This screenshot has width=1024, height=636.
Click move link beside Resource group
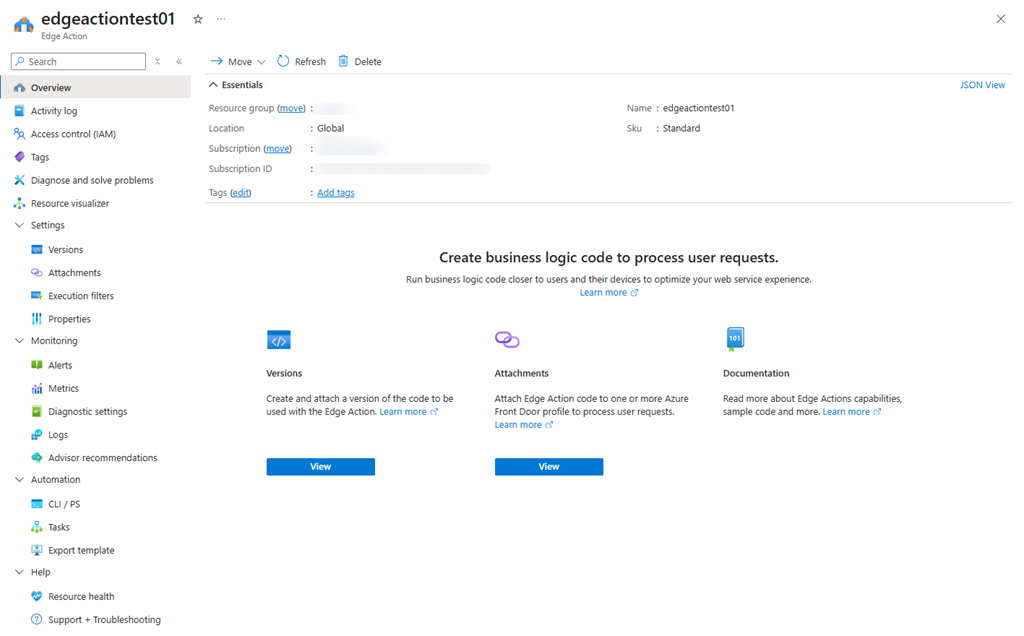[x=291, y=108]
